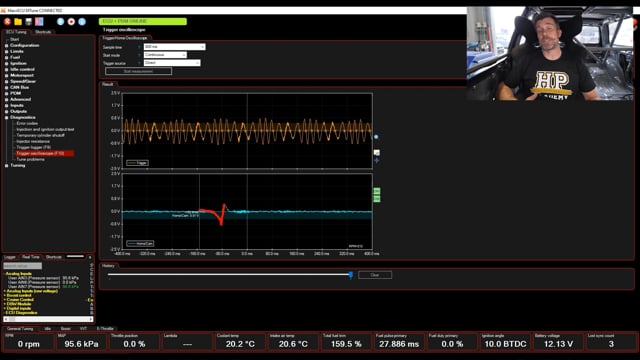Click horizontal scrollbar in real time panel
The height and width of the screenshot is (360, 640).
tap(48, 319)
